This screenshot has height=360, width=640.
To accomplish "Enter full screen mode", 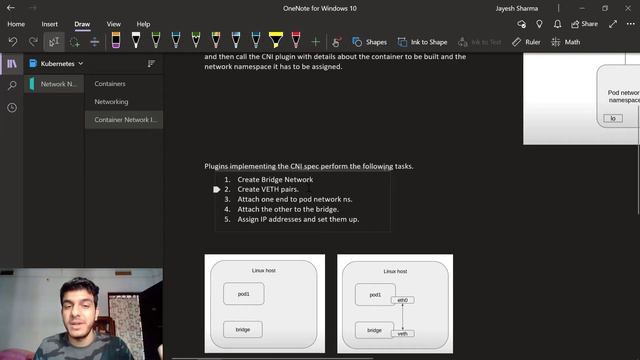I will [613, 24].
